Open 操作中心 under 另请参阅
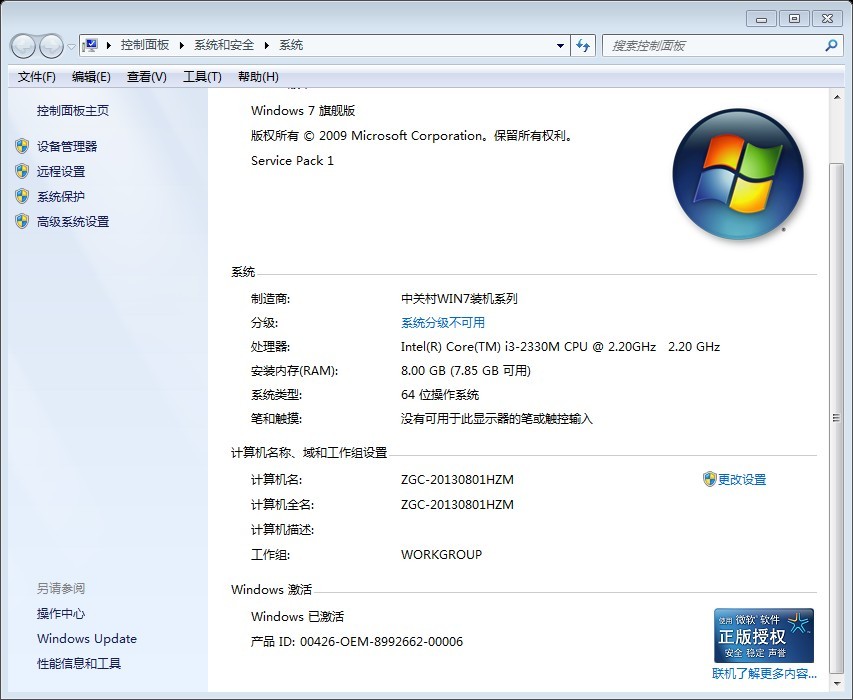Viewport: 853px width, 700px height. point(61,614)
